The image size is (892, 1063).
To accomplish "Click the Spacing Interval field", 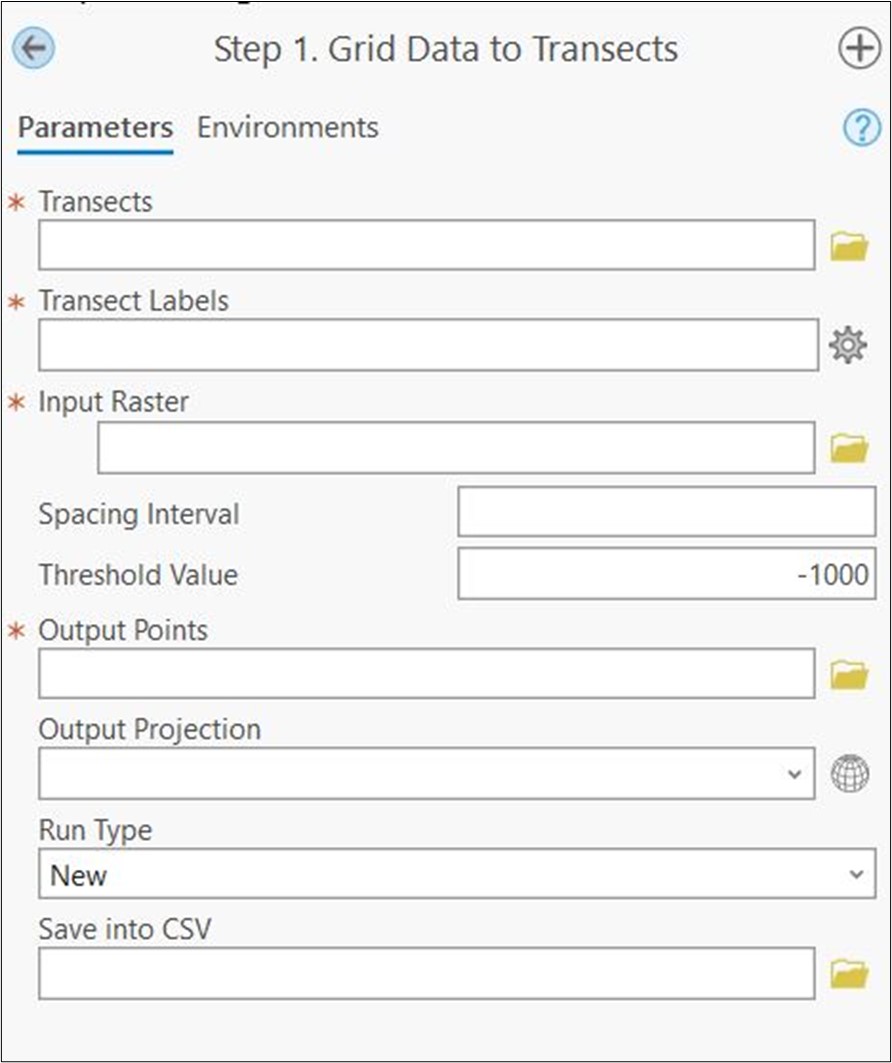I will point(667,511).
